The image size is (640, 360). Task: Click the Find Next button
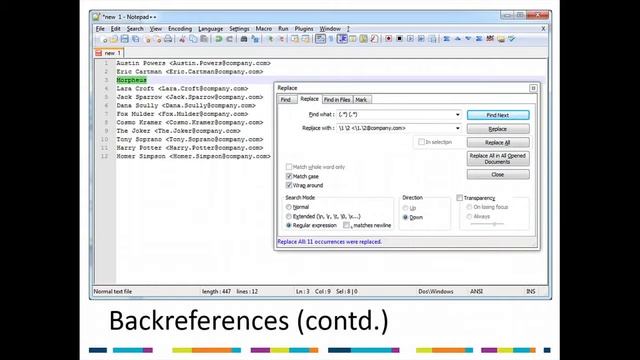[x=498, y=115]
